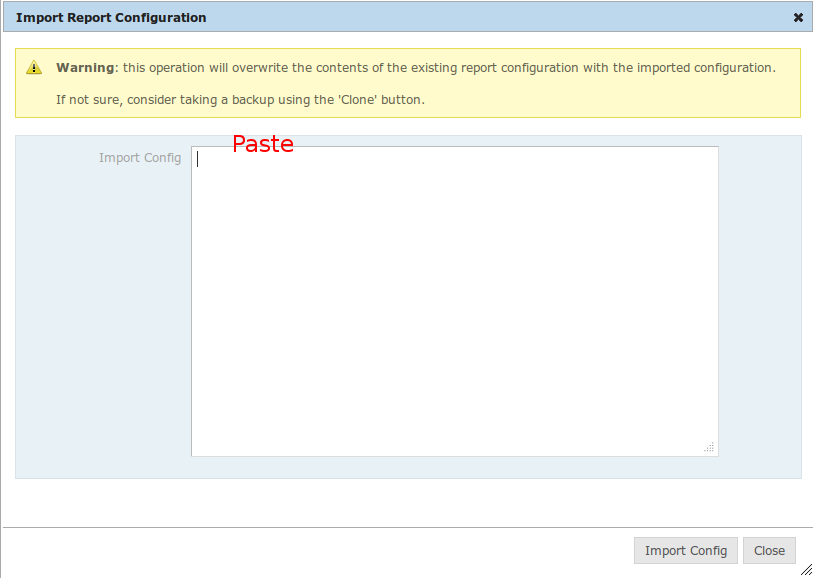The height and width of the screenshot is (578, 814).
Task: Click the 'Import Report Configuration' dialog title
Action: pos(111,18)
